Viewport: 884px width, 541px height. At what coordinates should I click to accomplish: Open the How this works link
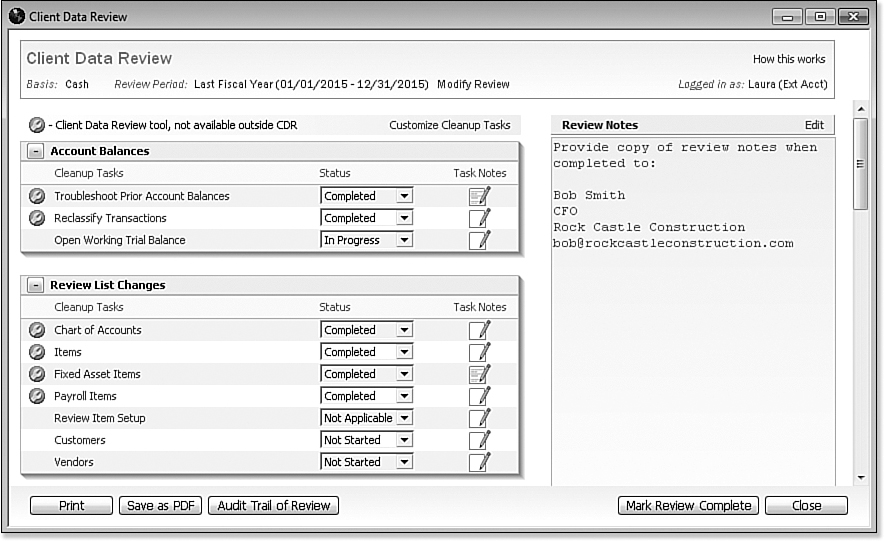coord(789,59)
